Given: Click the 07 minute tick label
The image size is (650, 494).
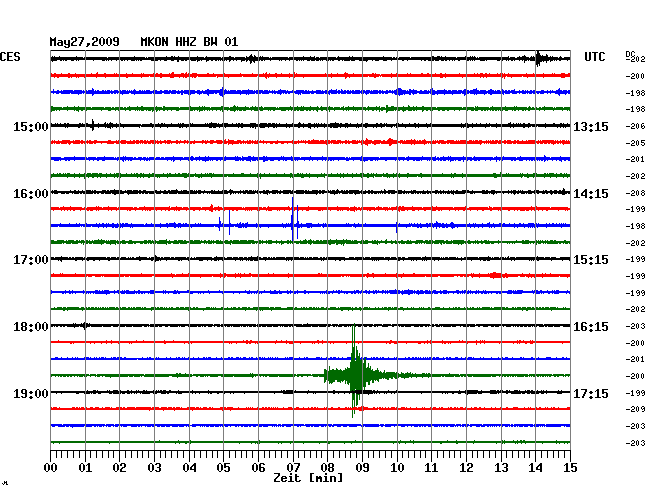Looking at the screenshot, I should 293,468.
